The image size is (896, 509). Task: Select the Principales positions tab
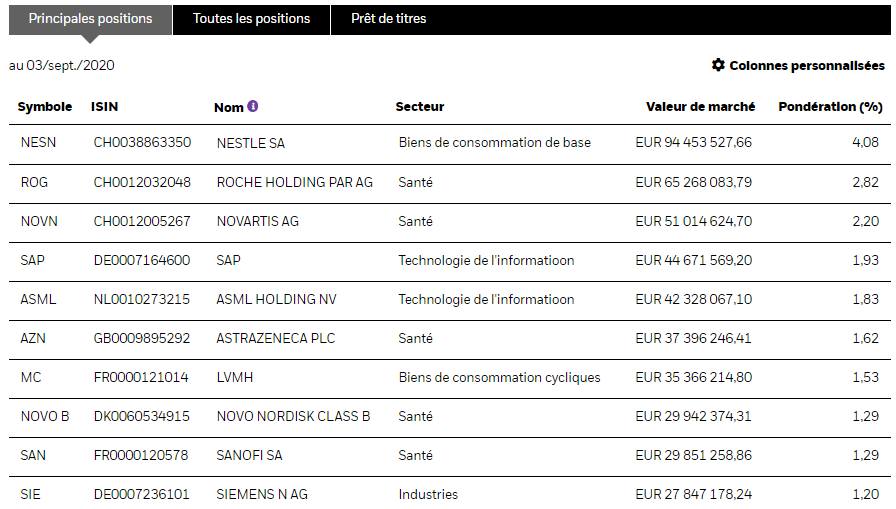click(x=90, y=19)
